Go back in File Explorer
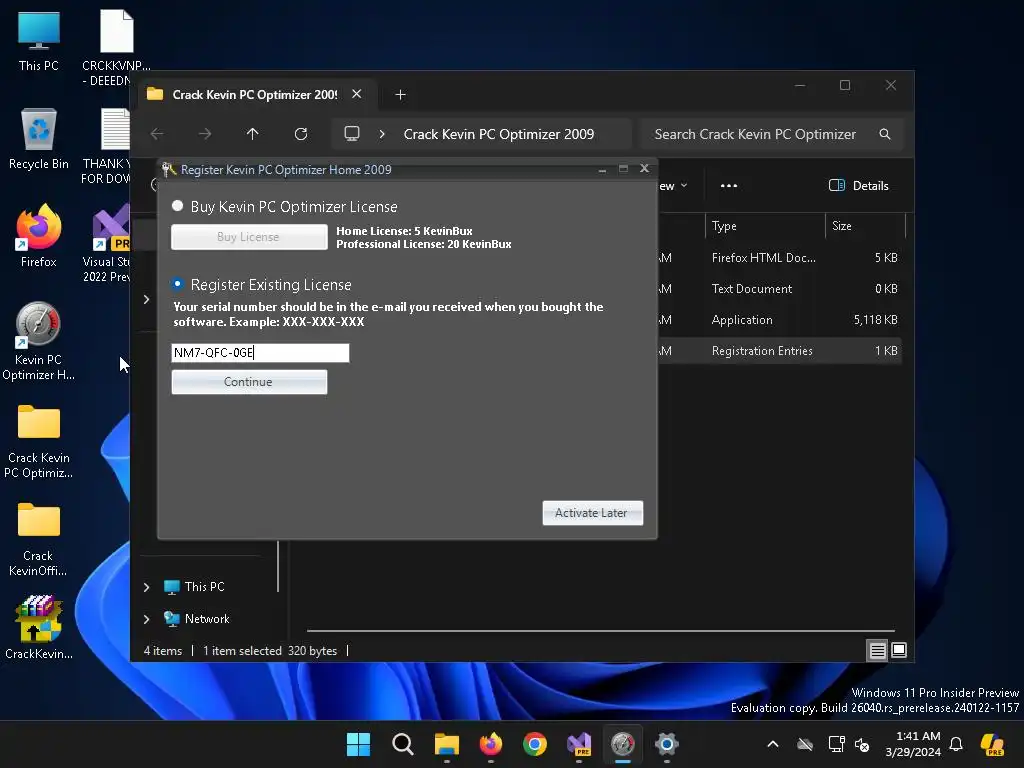Screen dimensions: 1024x768 click(x=157, y=134)
